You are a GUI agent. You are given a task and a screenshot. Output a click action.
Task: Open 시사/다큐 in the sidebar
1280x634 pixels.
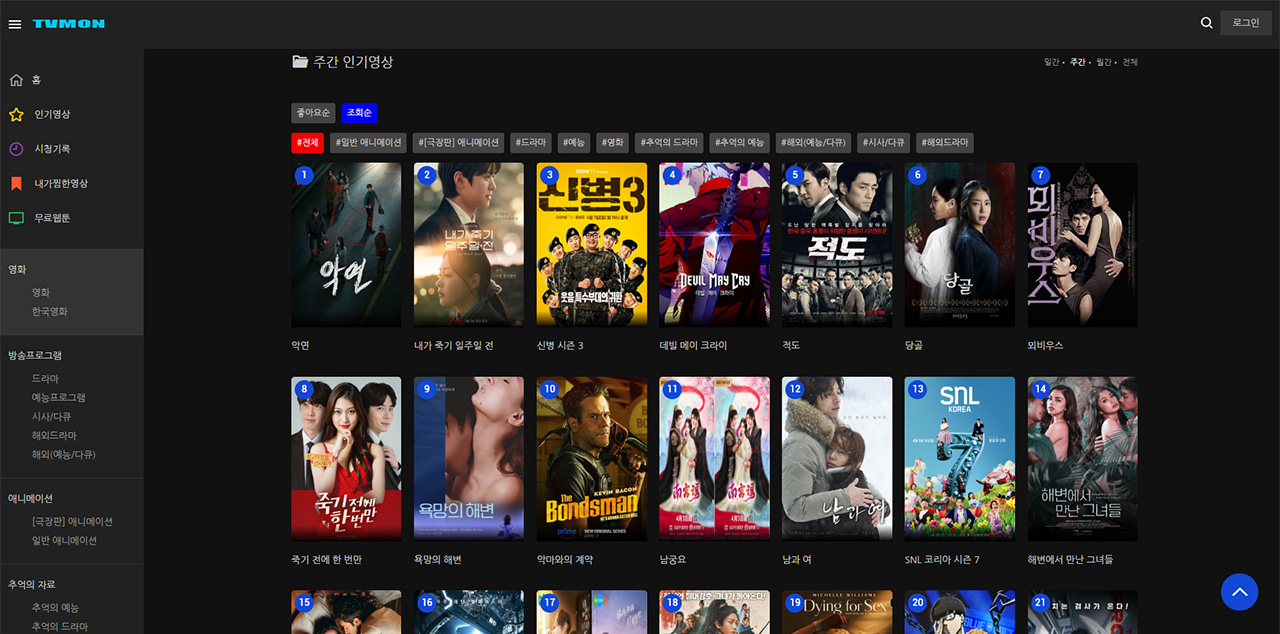(51, 417)
